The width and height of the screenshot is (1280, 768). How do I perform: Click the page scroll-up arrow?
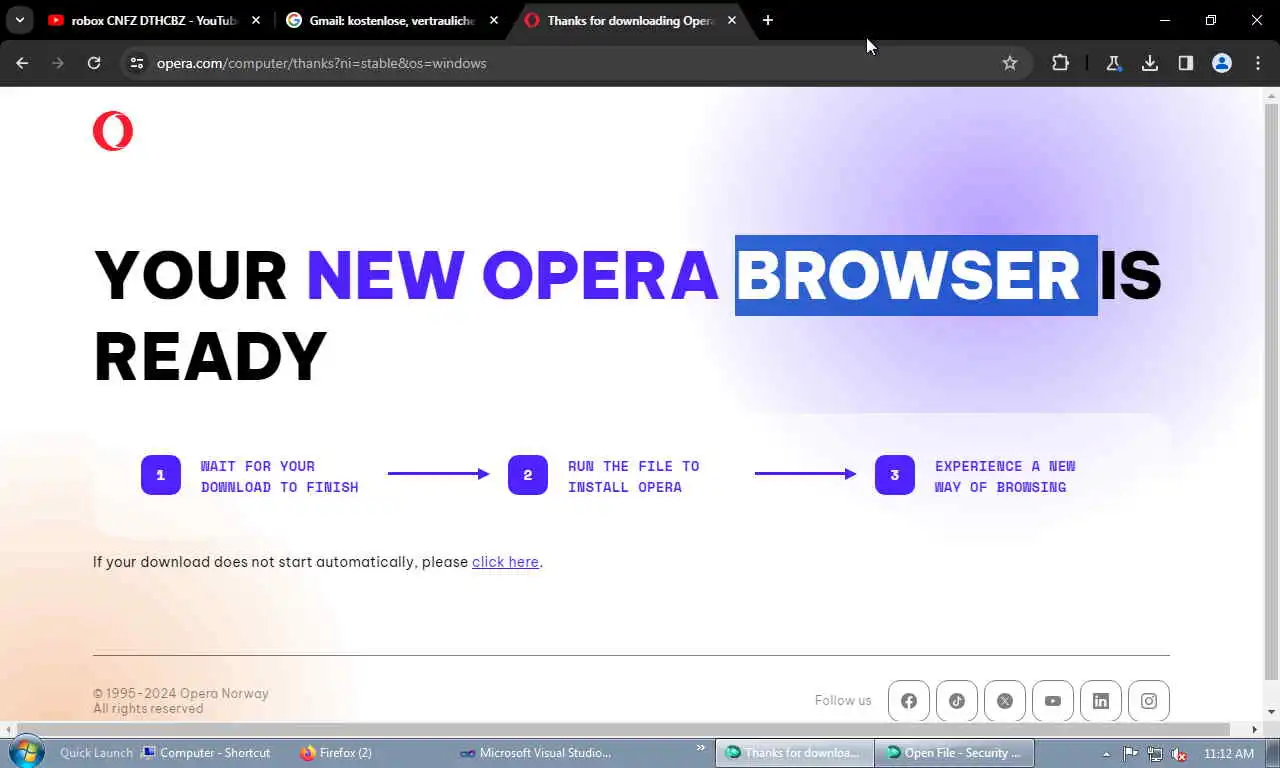click(x=1271, y=95)
